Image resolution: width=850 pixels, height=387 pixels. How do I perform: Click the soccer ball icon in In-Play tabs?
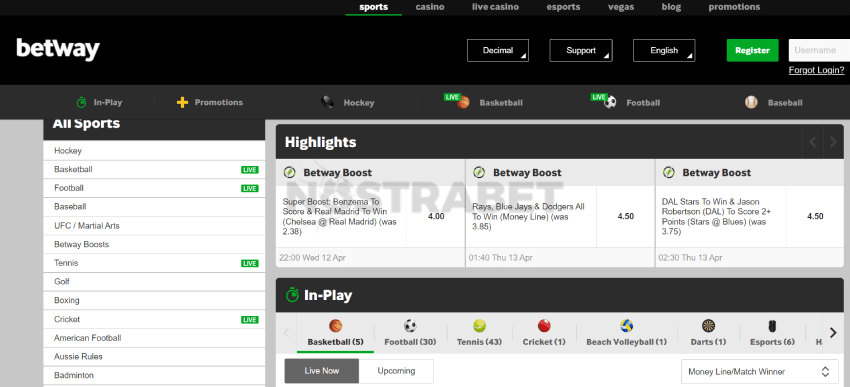[410, 326]
